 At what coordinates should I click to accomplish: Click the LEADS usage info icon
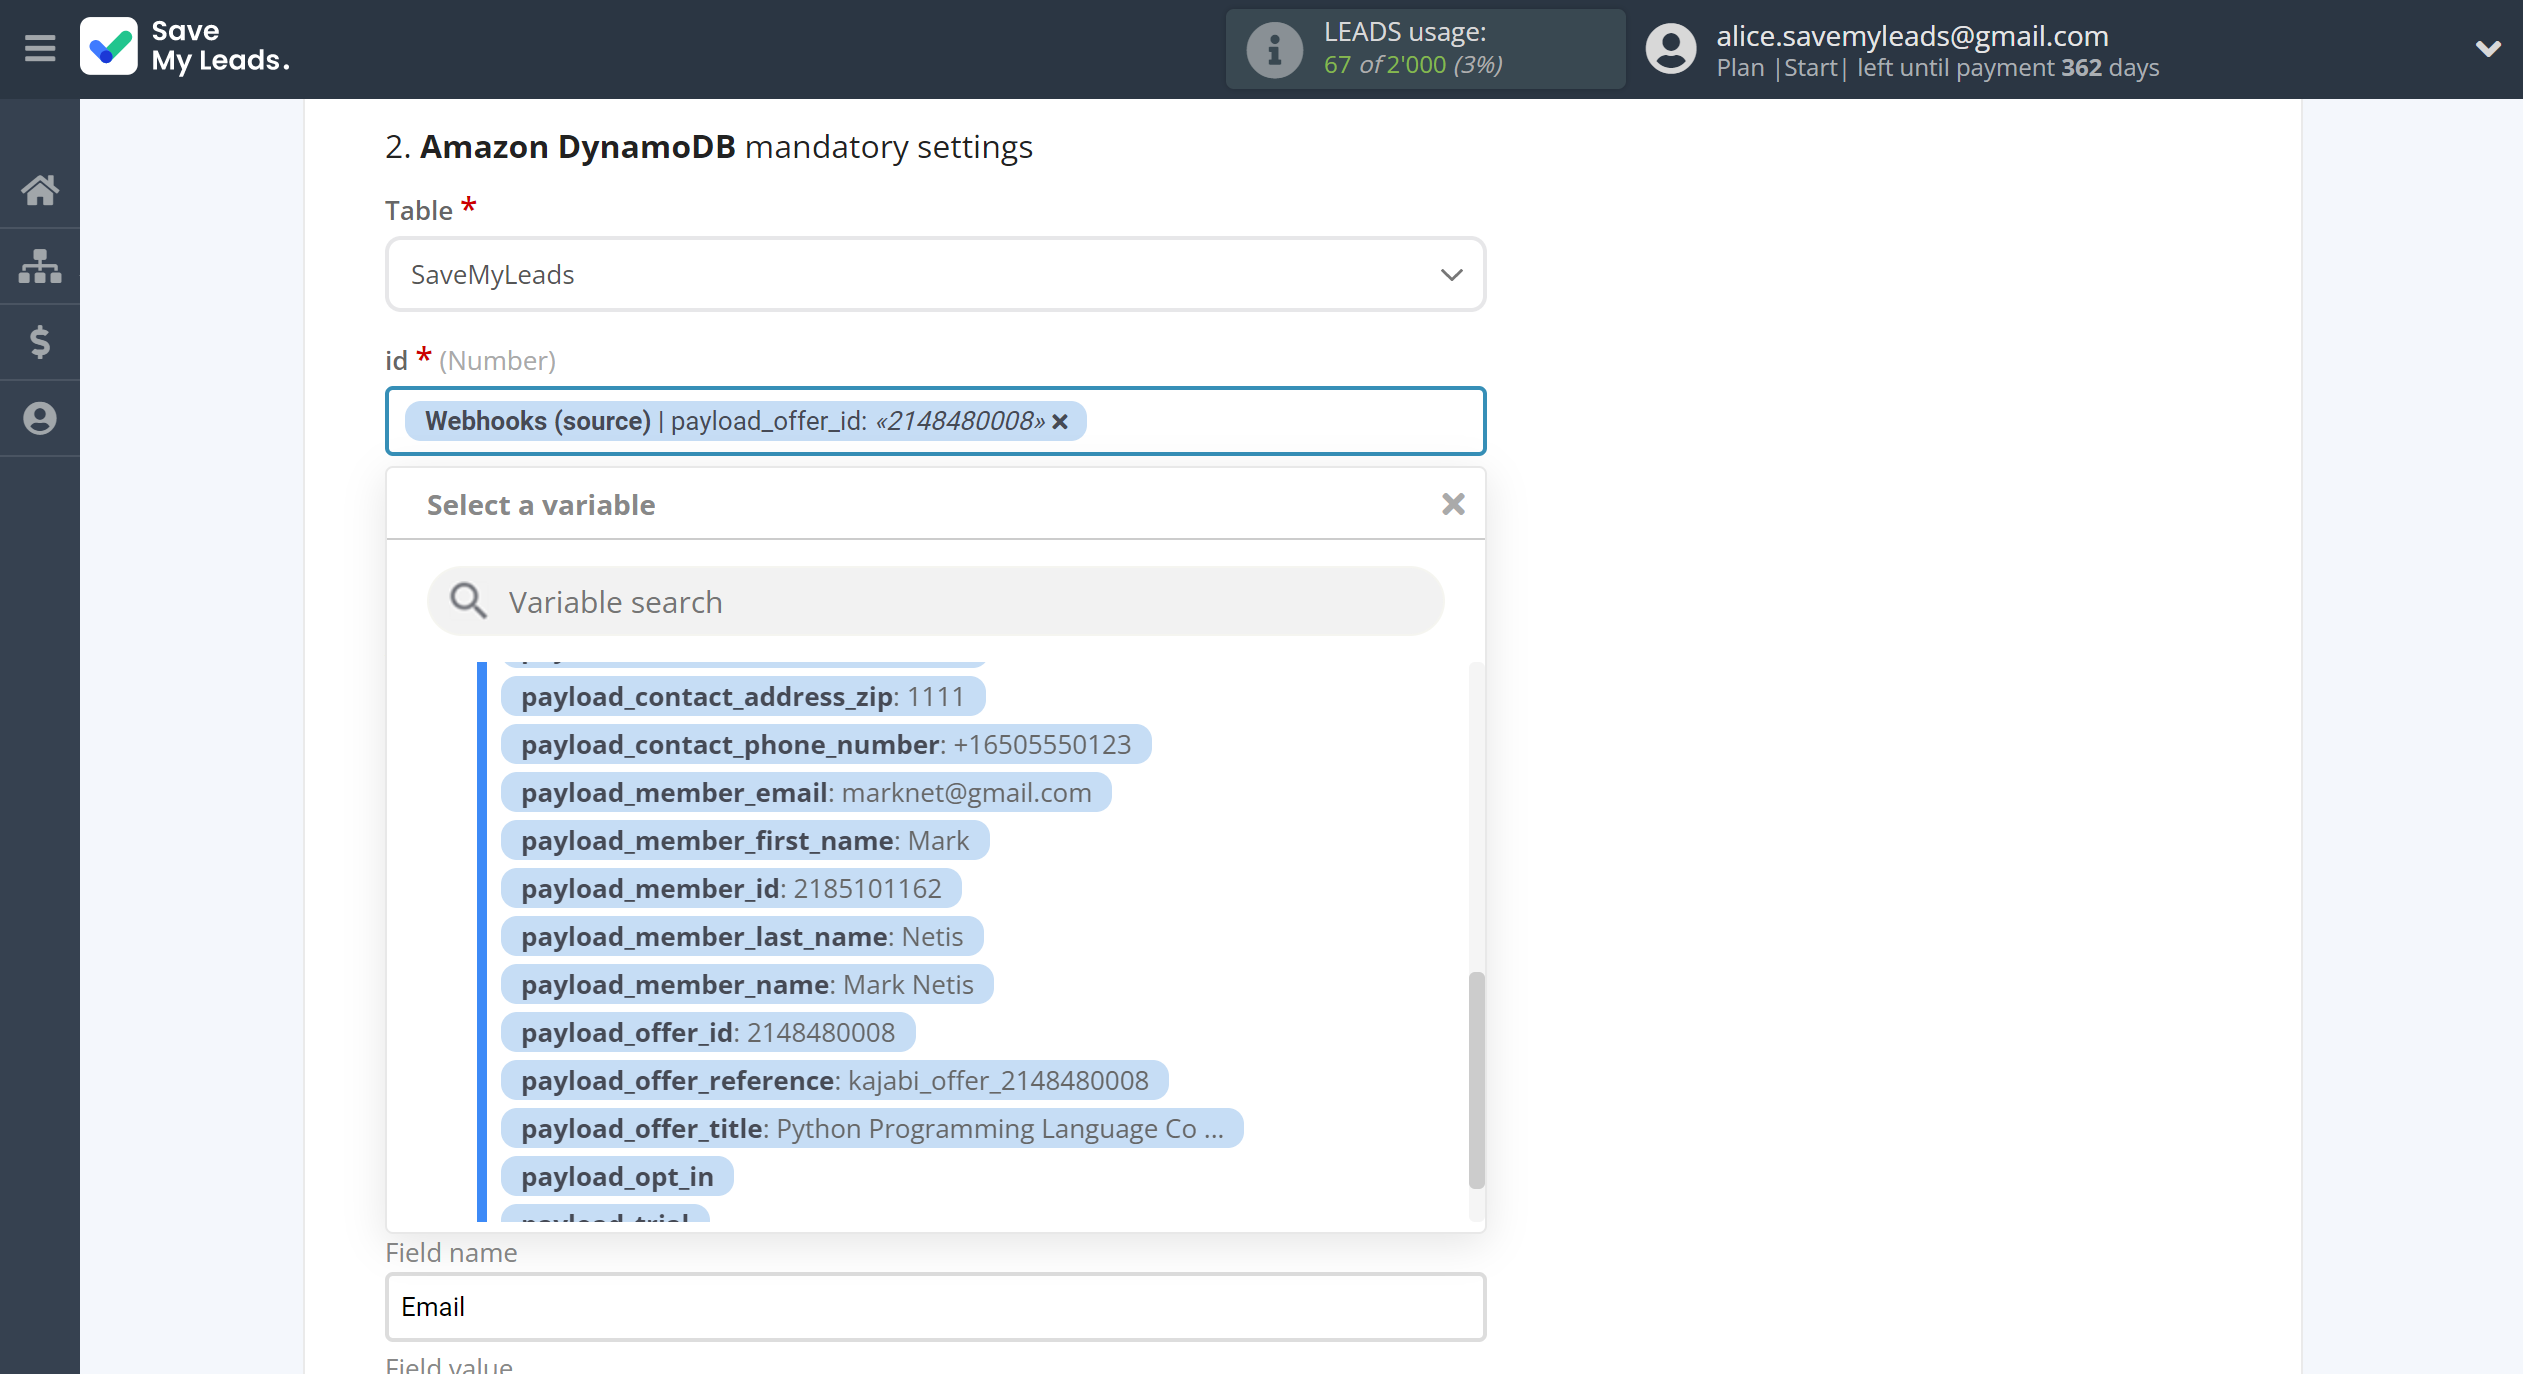coord(1274,49)
